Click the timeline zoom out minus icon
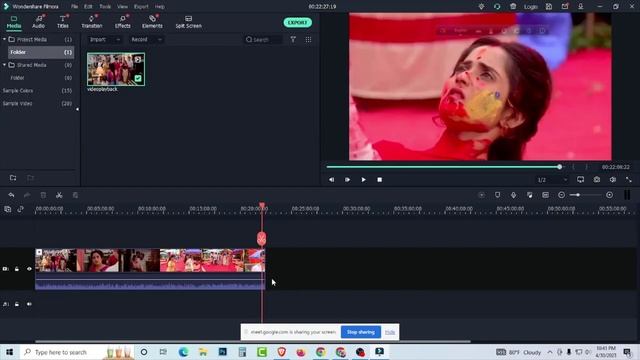640x360 pixels. coord(562,195)
